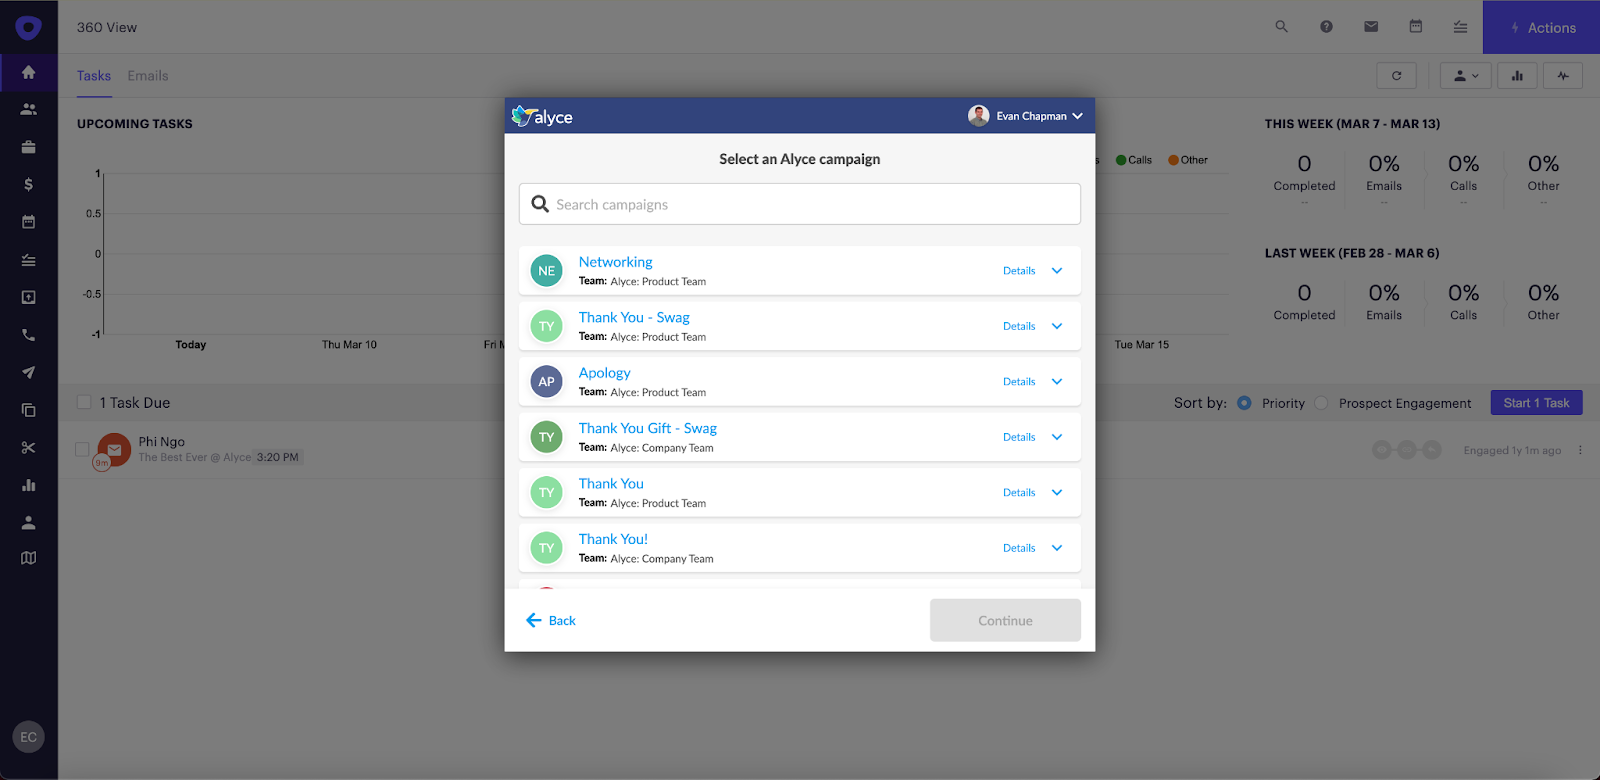Open the sidebar download inbox icon
This screenshot has width=1600, height=780.
pos(28,297)
